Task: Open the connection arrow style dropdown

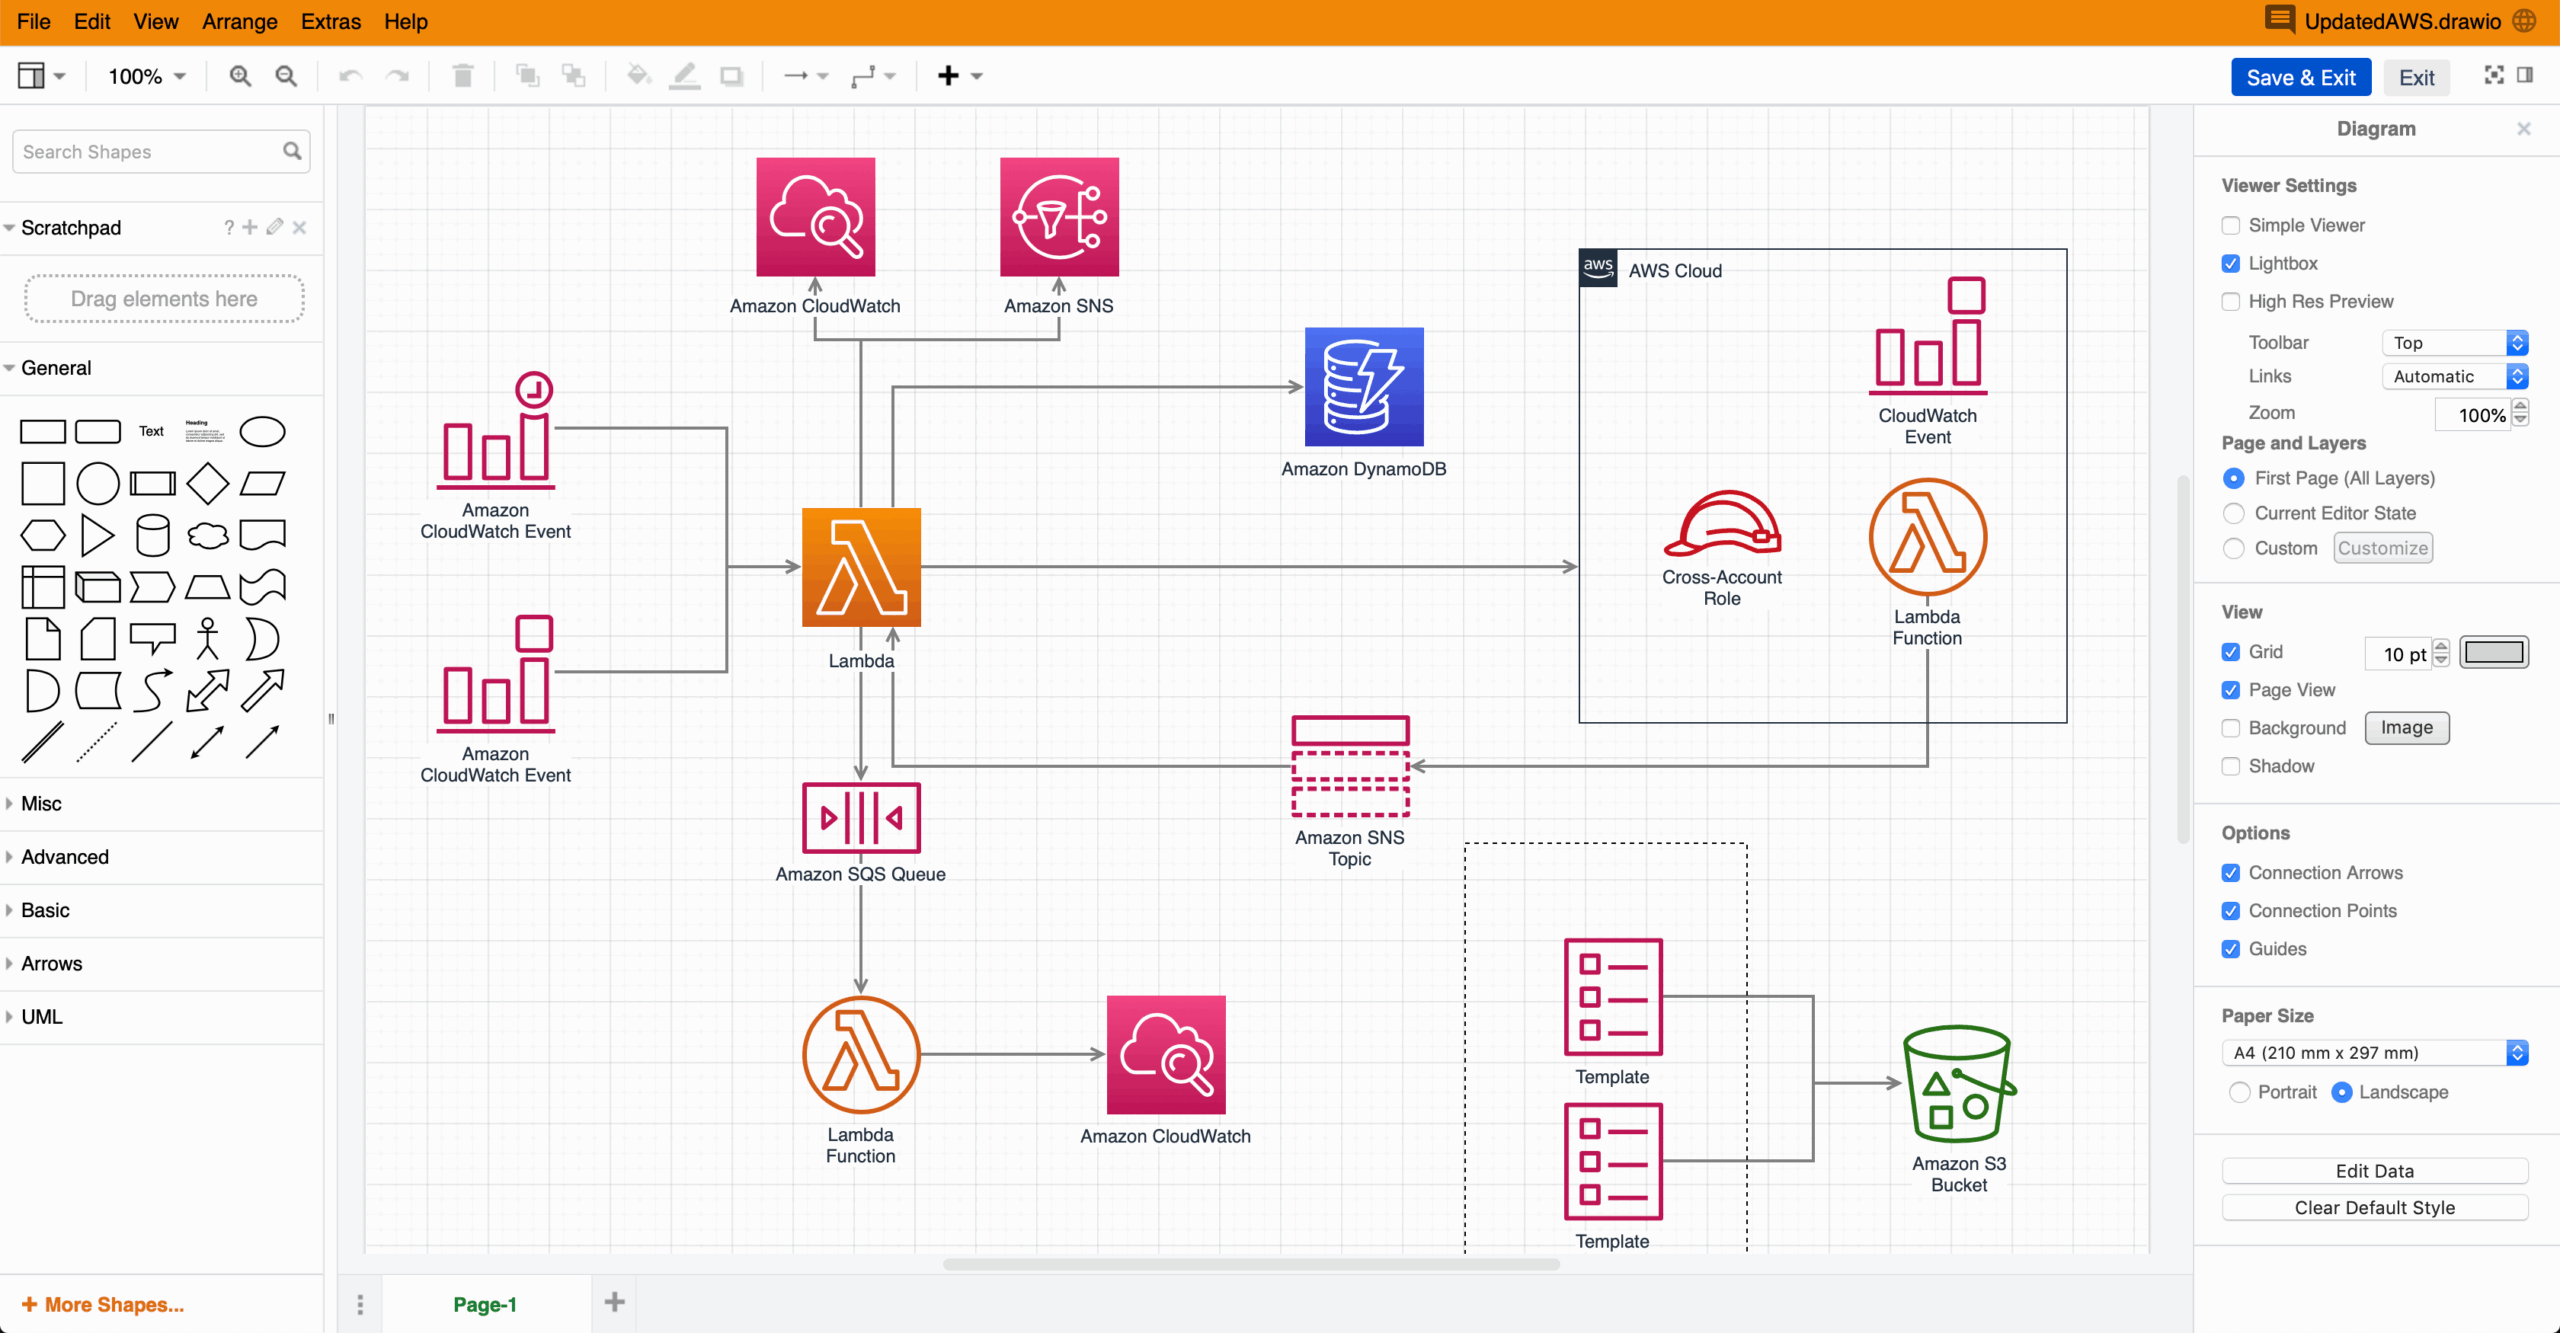Action: [806, 76]
